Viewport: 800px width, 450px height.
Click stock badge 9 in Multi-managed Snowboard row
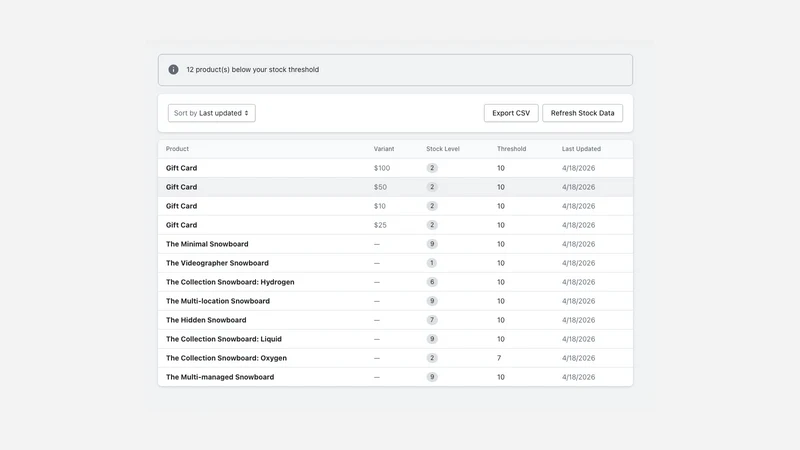(x=432, y=377)
